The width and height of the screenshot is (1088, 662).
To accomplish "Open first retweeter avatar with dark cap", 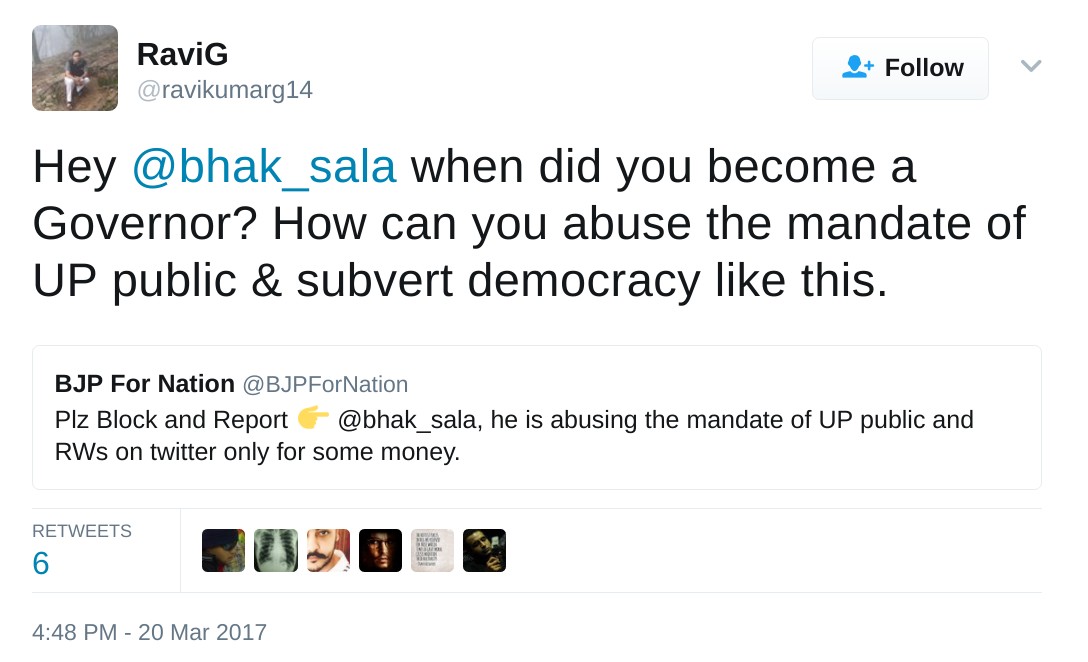I will coord(223,550).
